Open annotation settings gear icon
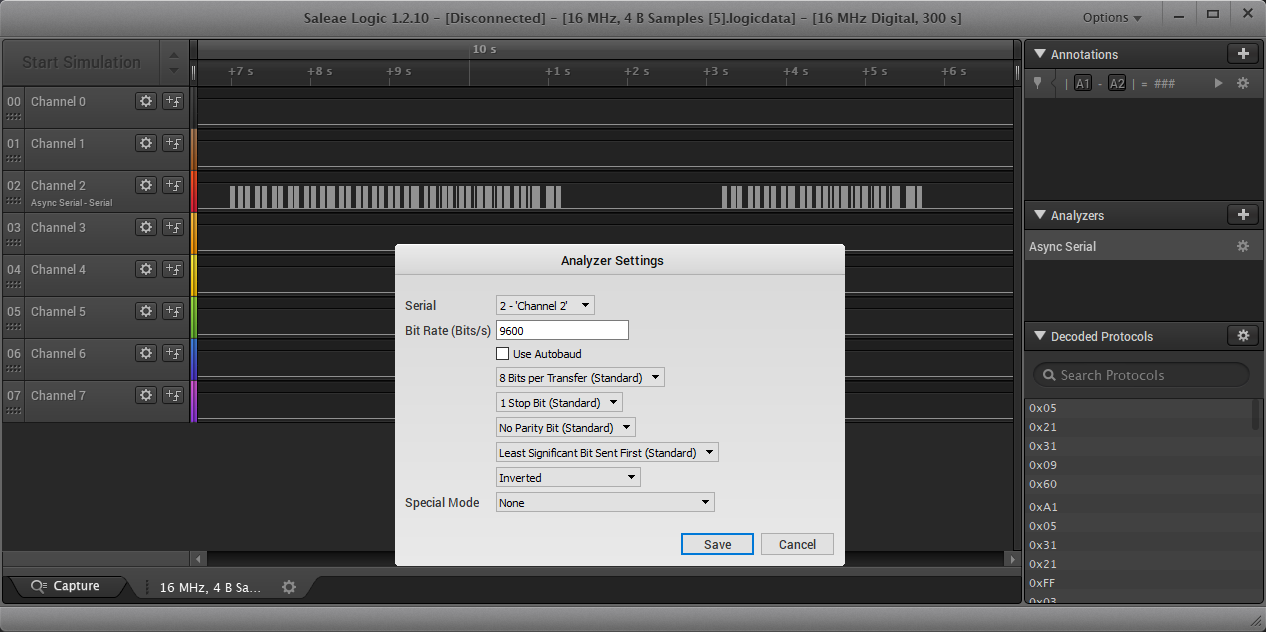Viewport: 1266px width, 632px height. pos(1243,83)
